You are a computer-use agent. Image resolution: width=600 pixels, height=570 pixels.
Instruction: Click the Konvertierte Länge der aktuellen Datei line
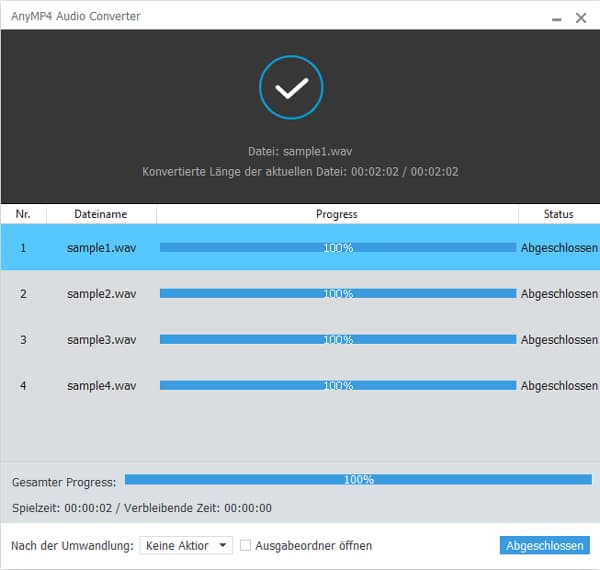[300, 172]
